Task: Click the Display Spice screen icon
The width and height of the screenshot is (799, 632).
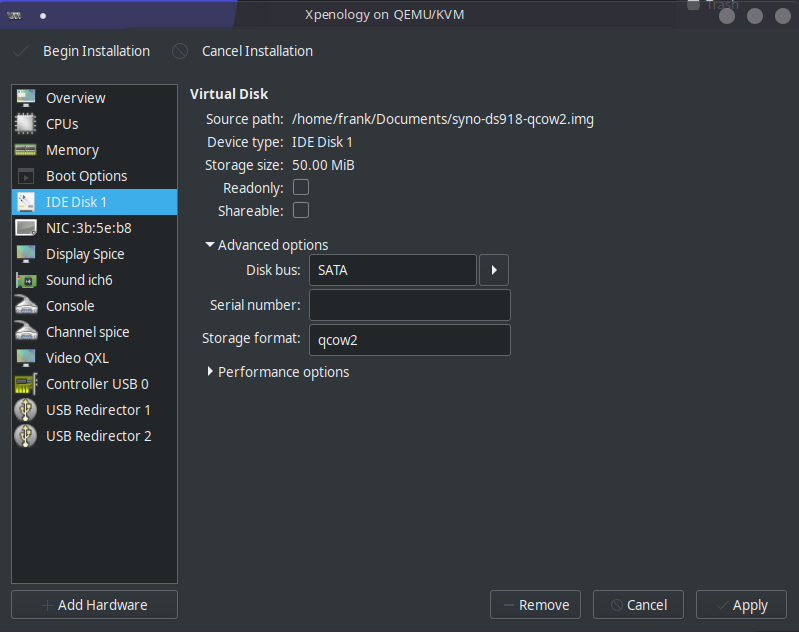Action: (25, 254)
